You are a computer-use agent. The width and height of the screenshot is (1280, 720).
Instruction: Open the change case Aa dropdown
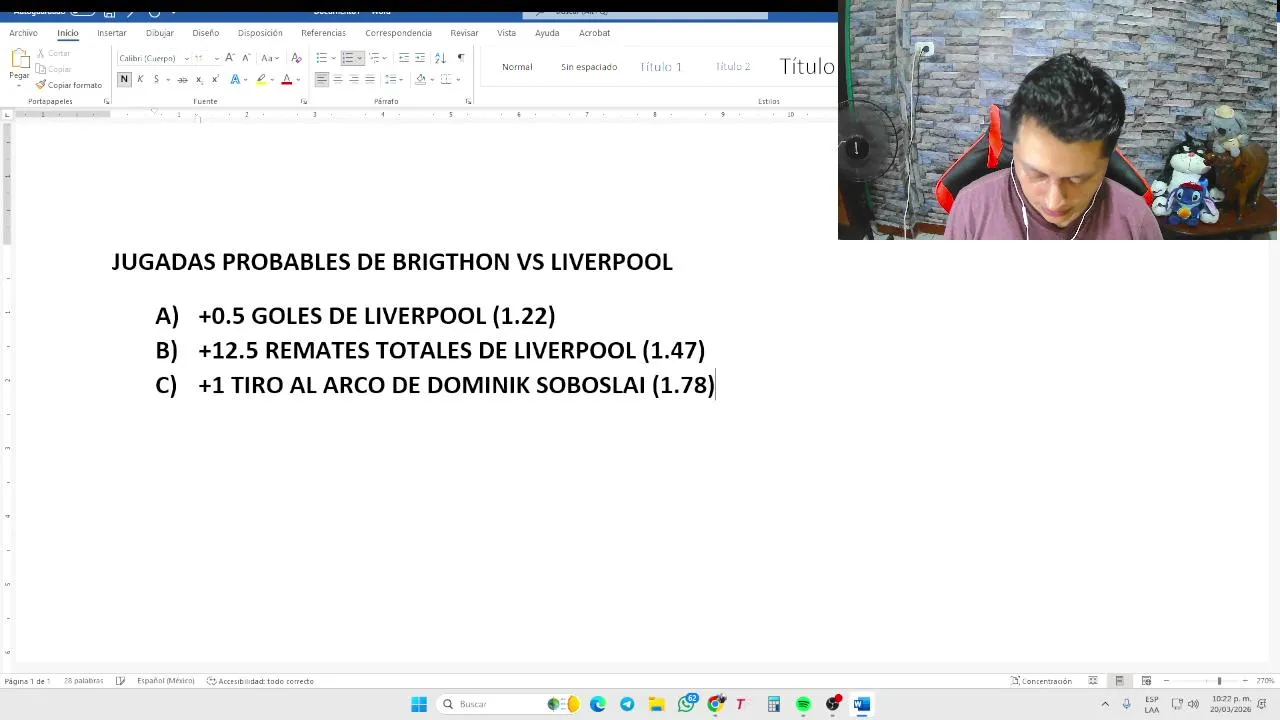269,58
